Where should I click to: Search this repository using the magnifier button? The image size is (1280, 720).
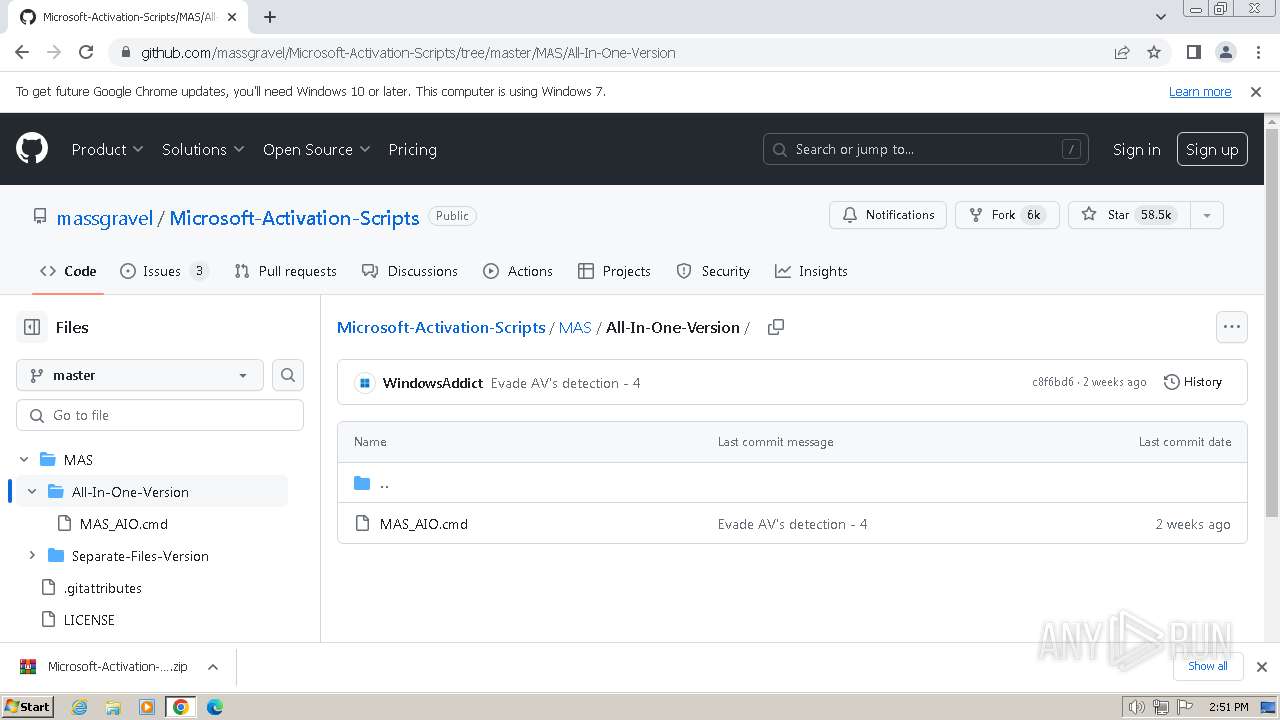point(288,375)
